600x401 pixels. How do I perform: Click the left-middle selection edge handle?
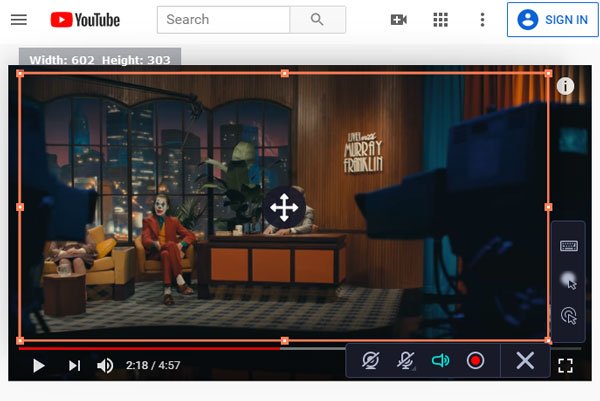point(20,207)
